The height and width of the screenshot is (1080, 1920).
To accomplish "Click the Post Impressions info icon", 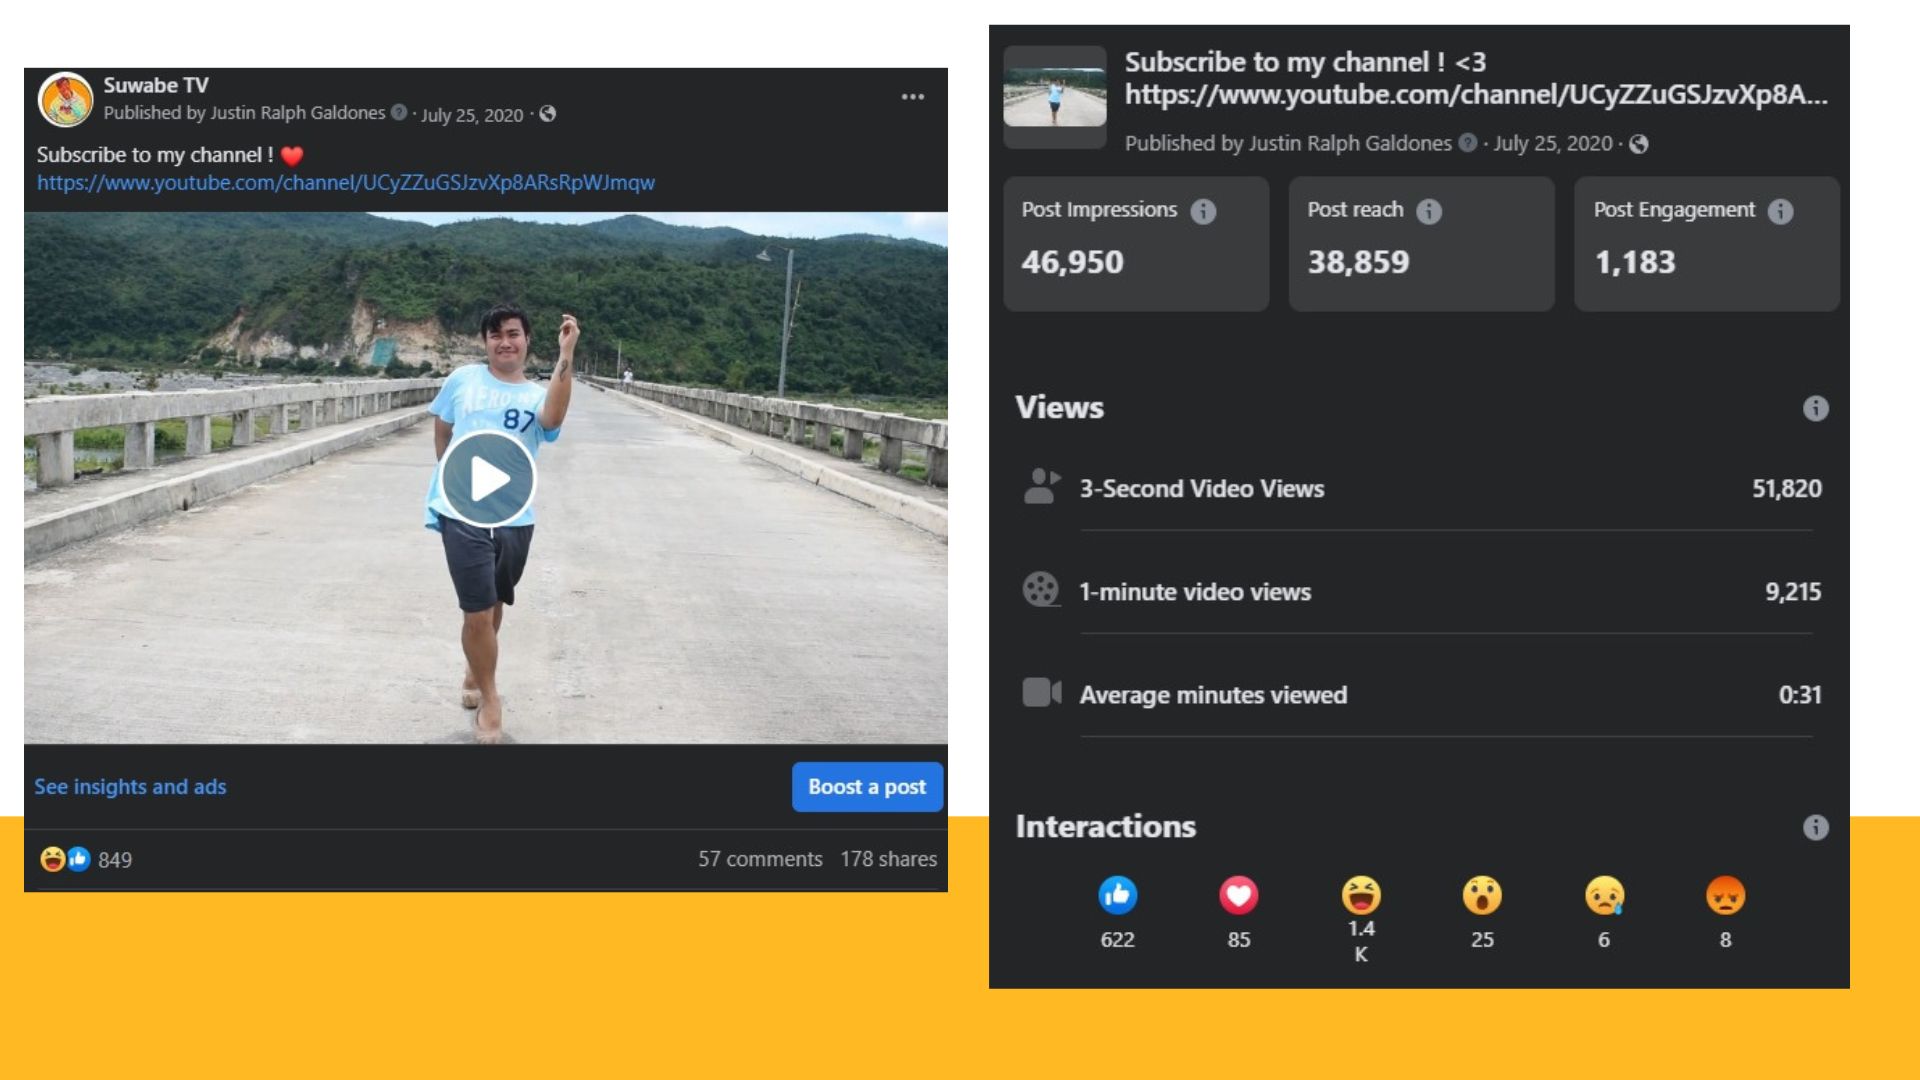I will click(1203, 211).
